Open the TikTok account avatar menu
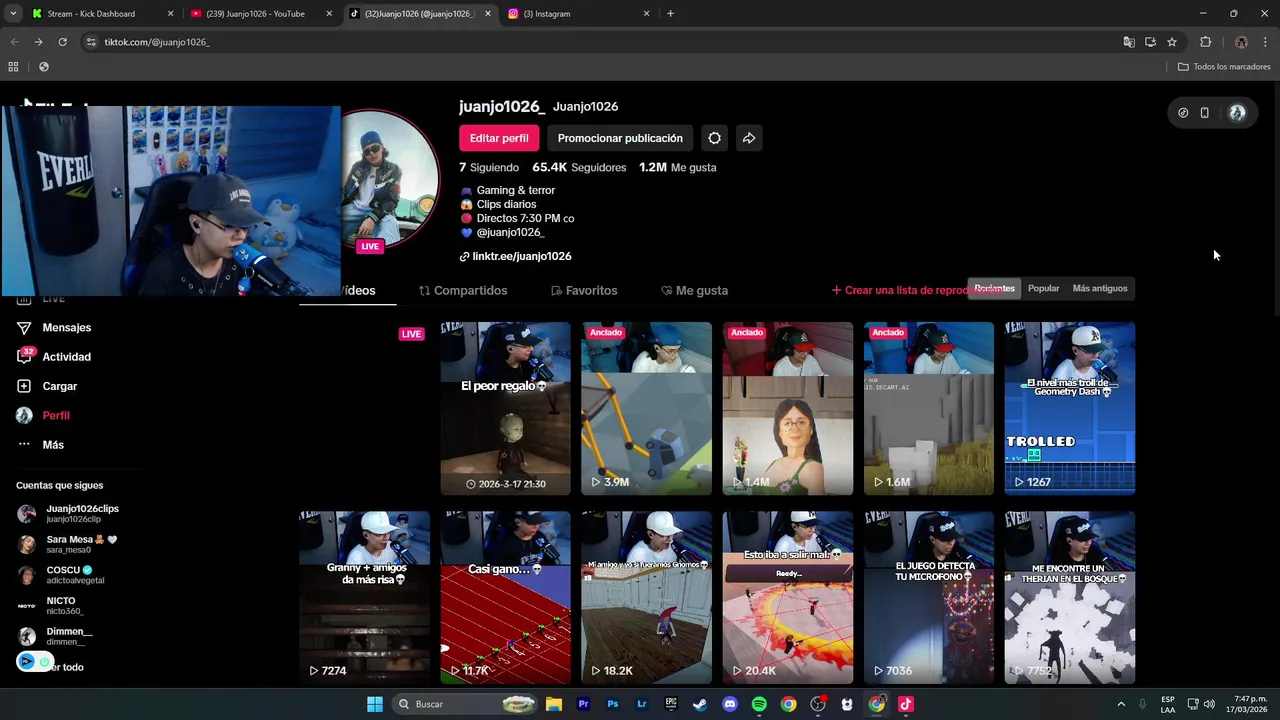 pyautogui.click(x=1237, y=113)
